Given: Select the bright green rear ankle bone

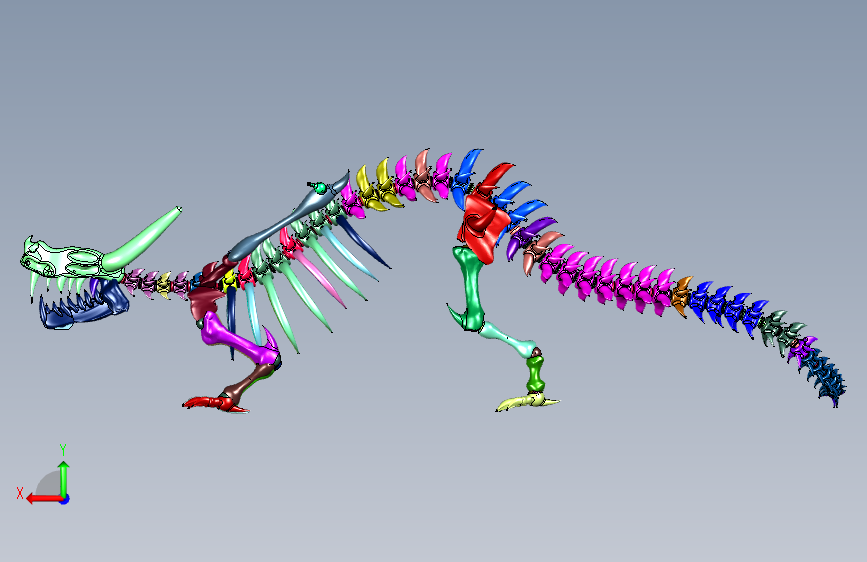Looking at the screenshot, I should click(535, 374).
